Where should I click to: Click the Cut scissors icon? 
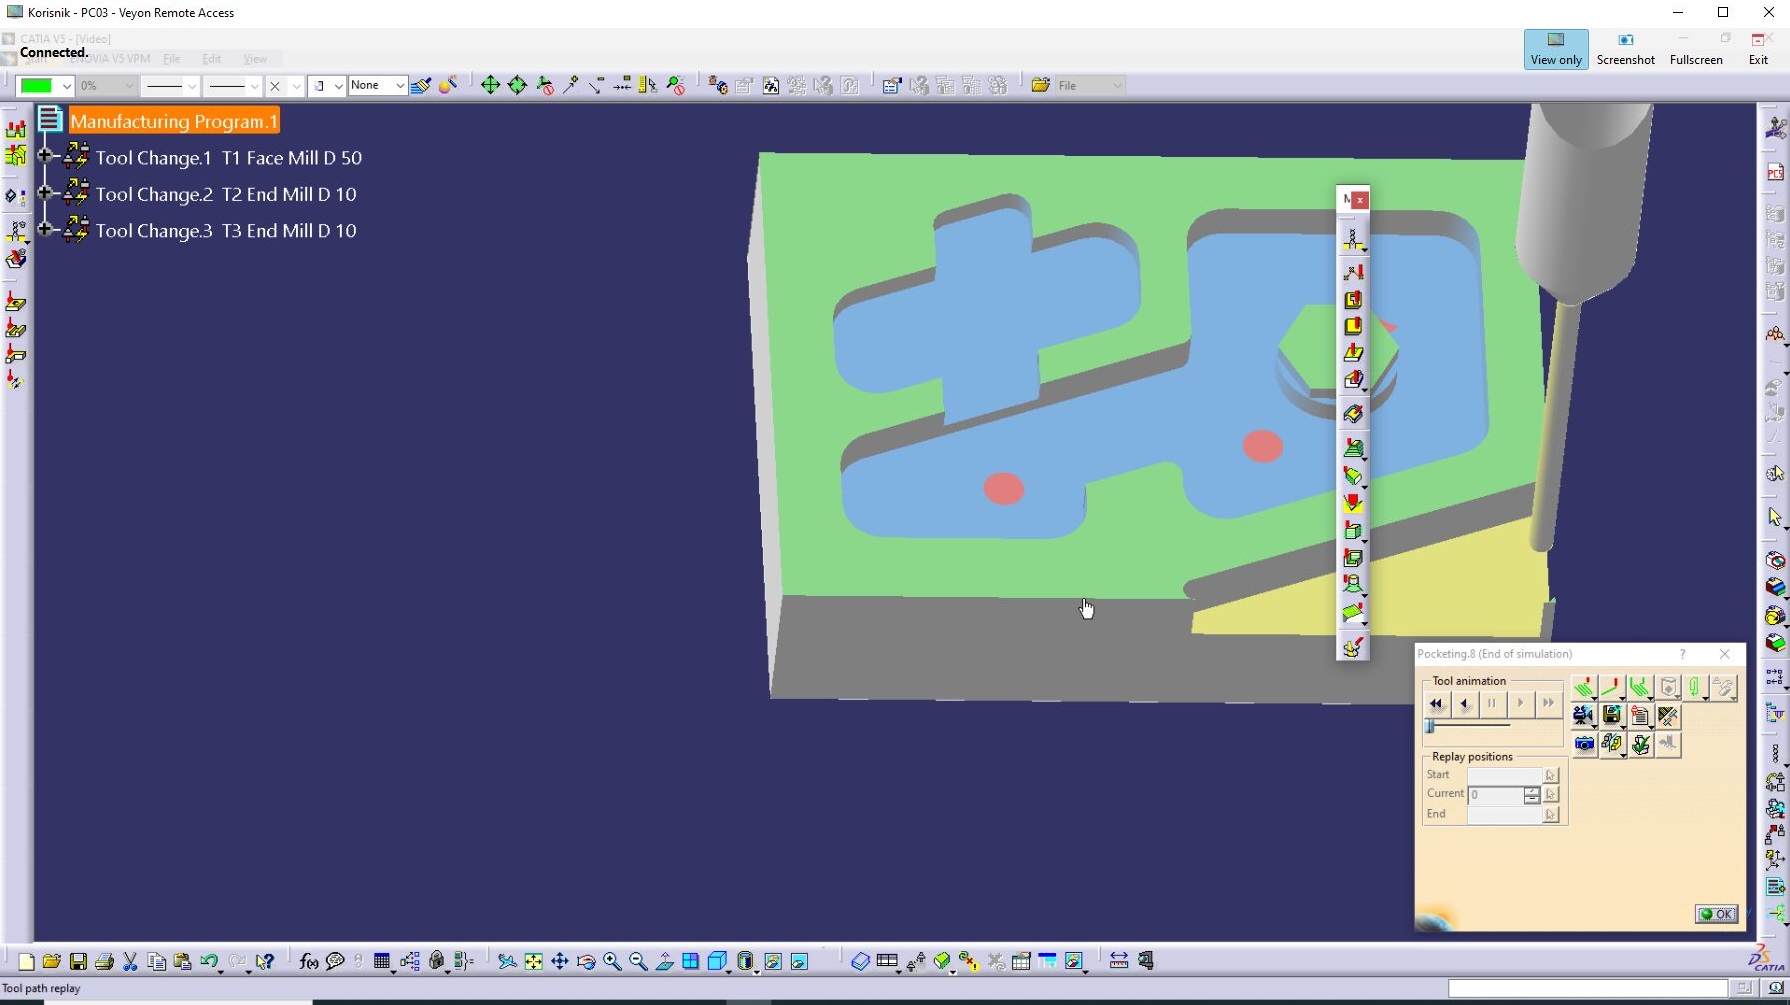coord(130,962)
